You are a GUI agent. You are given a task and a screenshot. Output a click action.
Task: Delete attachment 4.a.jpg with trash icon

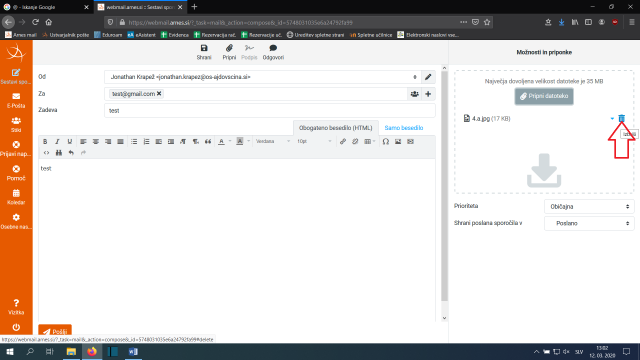pos(621,118)
